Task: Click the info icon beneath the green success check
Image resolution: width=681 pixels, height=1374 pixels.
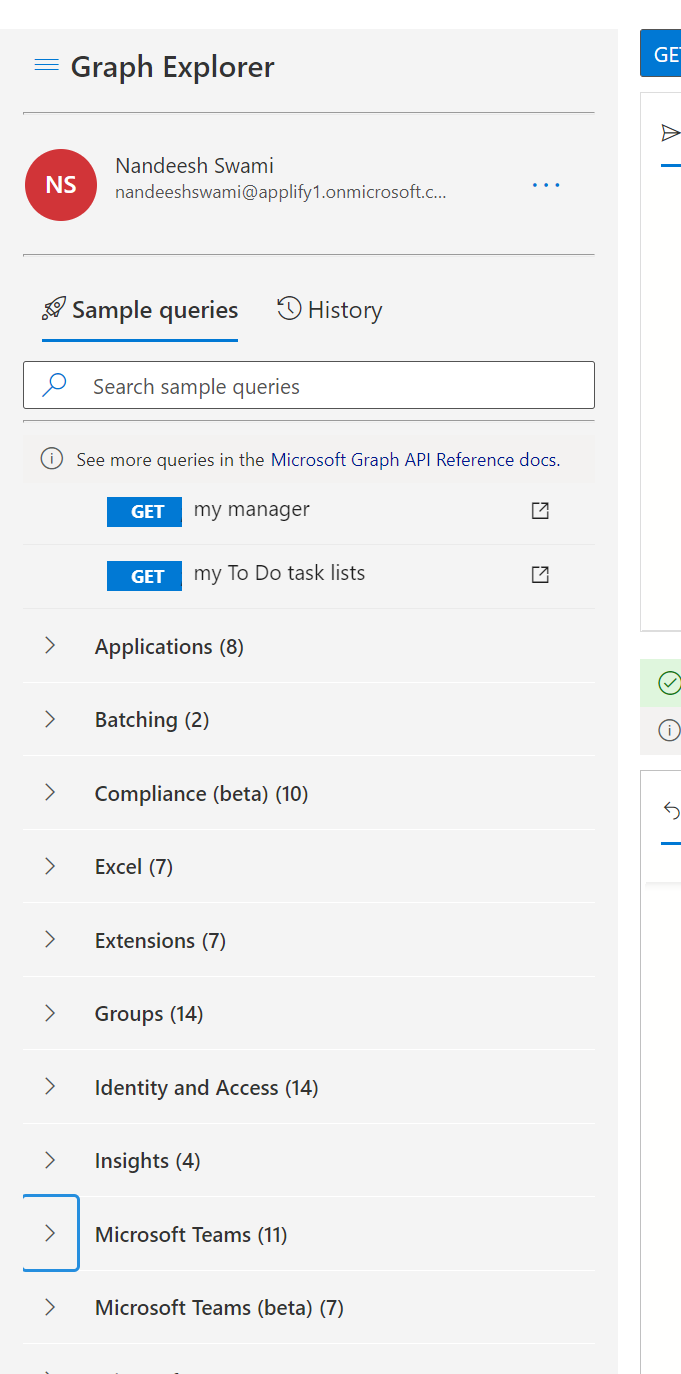Action: [669, 730]
